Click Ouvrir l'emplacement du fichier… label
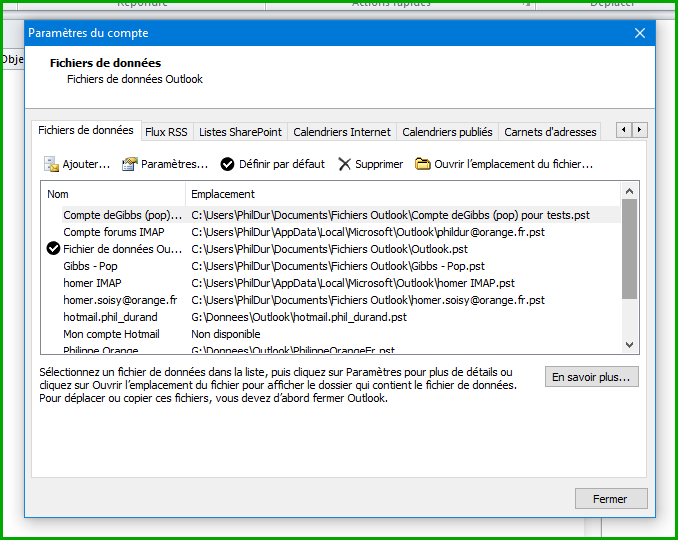 513,164
